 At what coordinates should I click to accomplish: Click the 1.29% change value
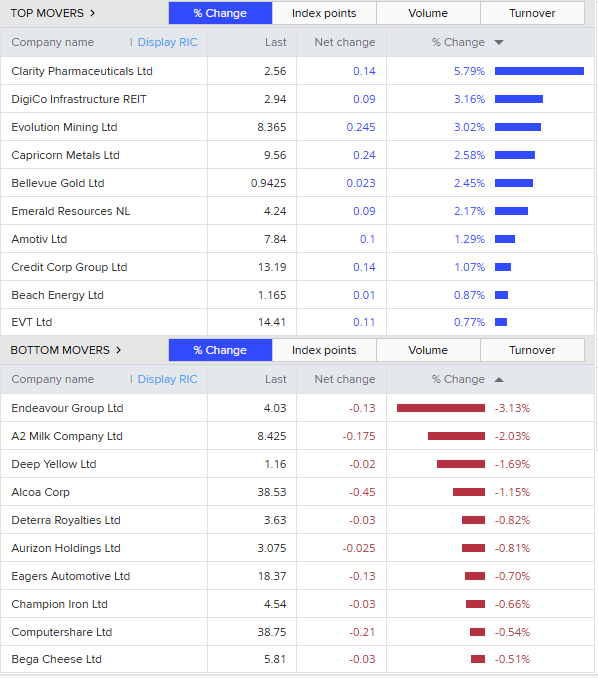pyautogui.click(x=469, y=239)
